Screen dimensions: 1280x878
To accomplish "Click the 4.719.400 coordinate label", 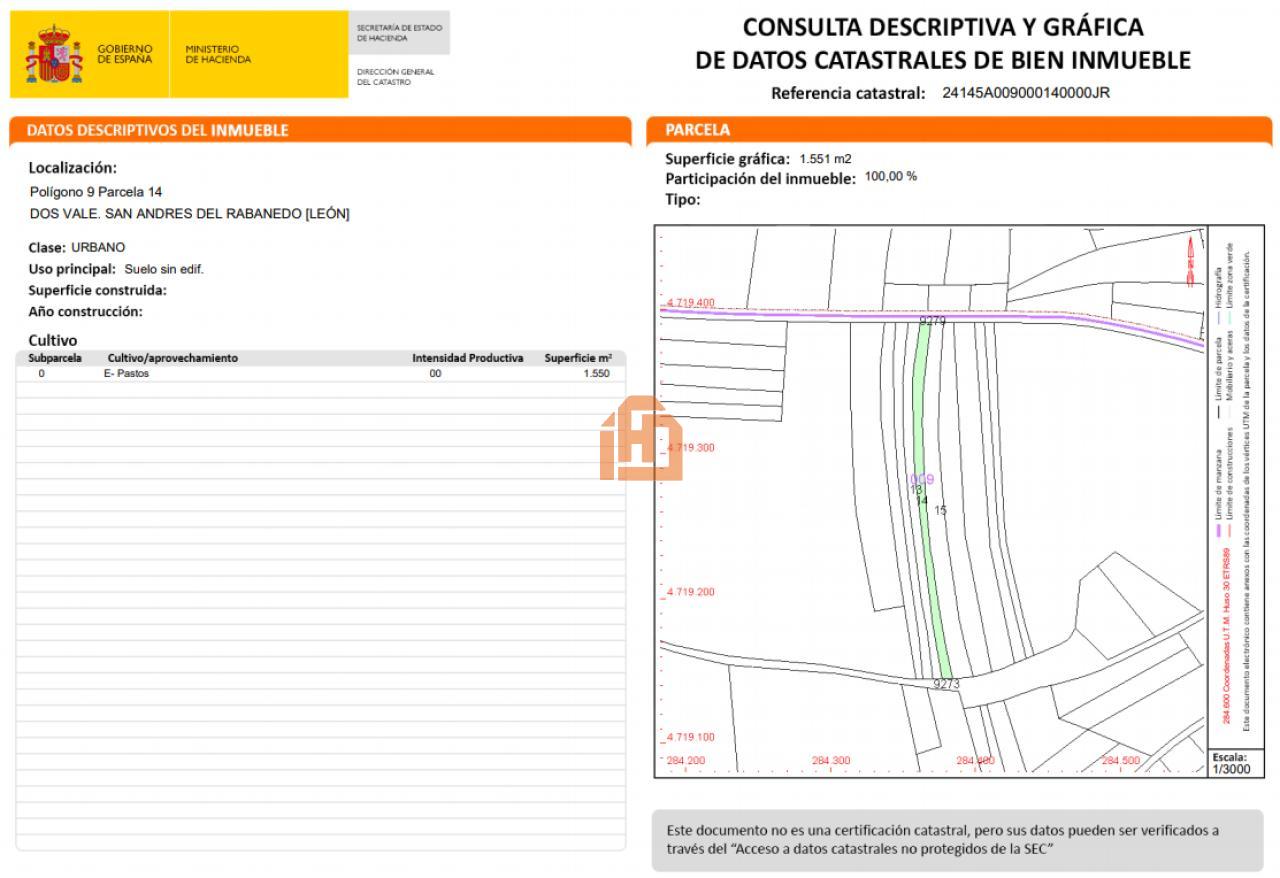I will [691, 302].
